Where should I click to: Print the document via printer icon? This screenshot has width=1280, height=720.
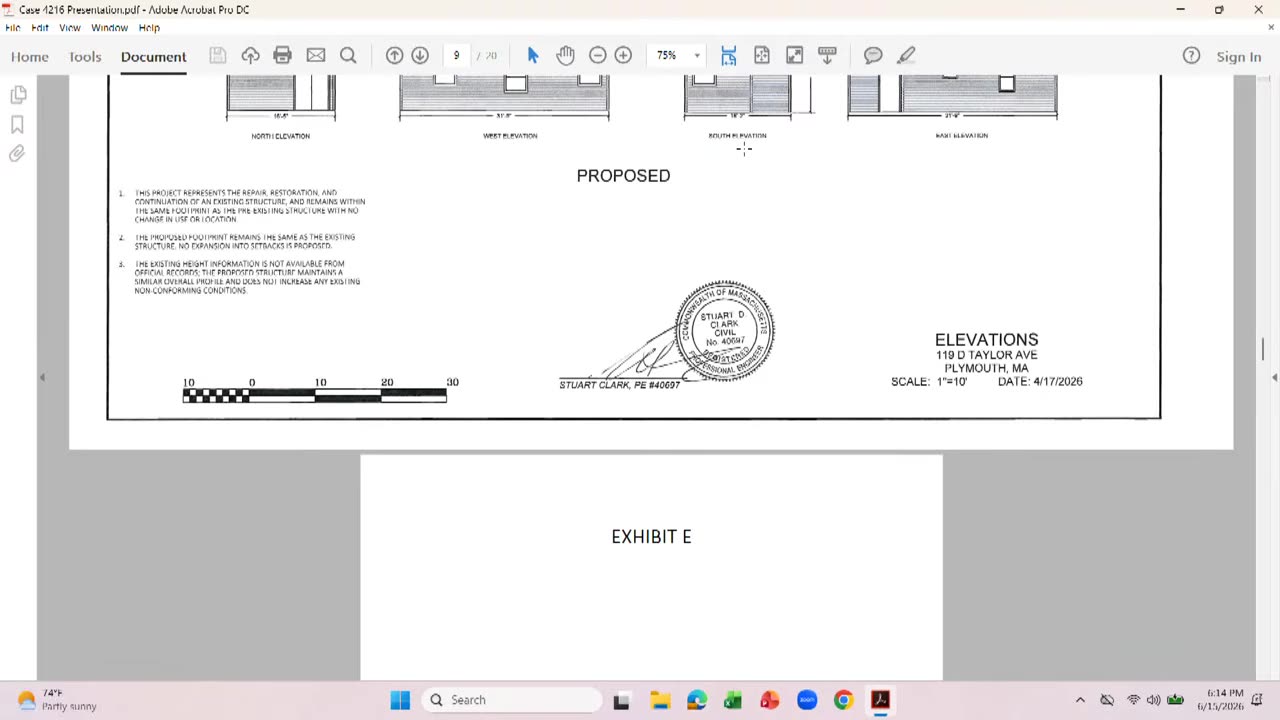(x=283, y=55)
